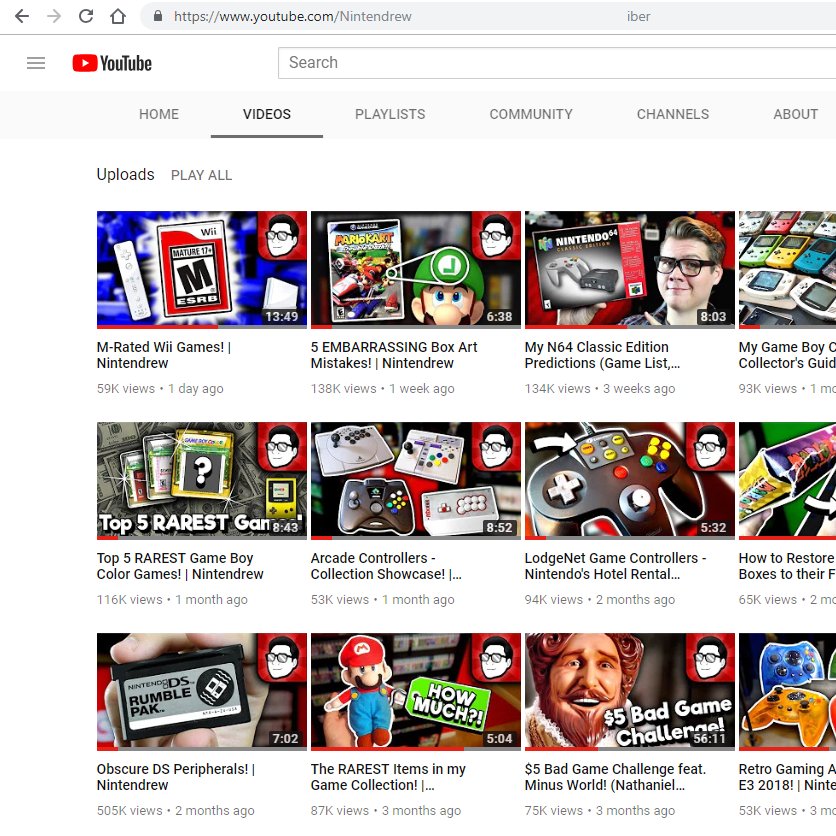Image resolution: width=836 pixels, height=836 pixels.
Task: Open the LodgeNet controller thumbnail
Action: [630, 481]
